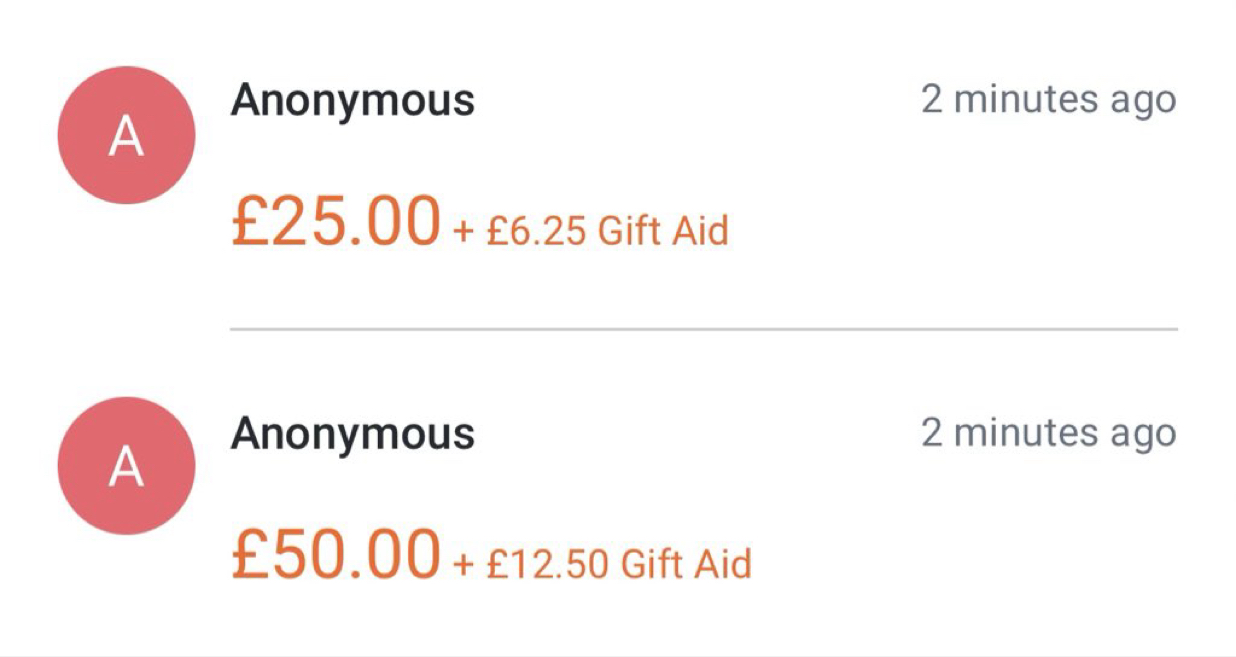1236x657 pixels.
Task: Click the £50.00 donation amount
Action: click(335, 553)
